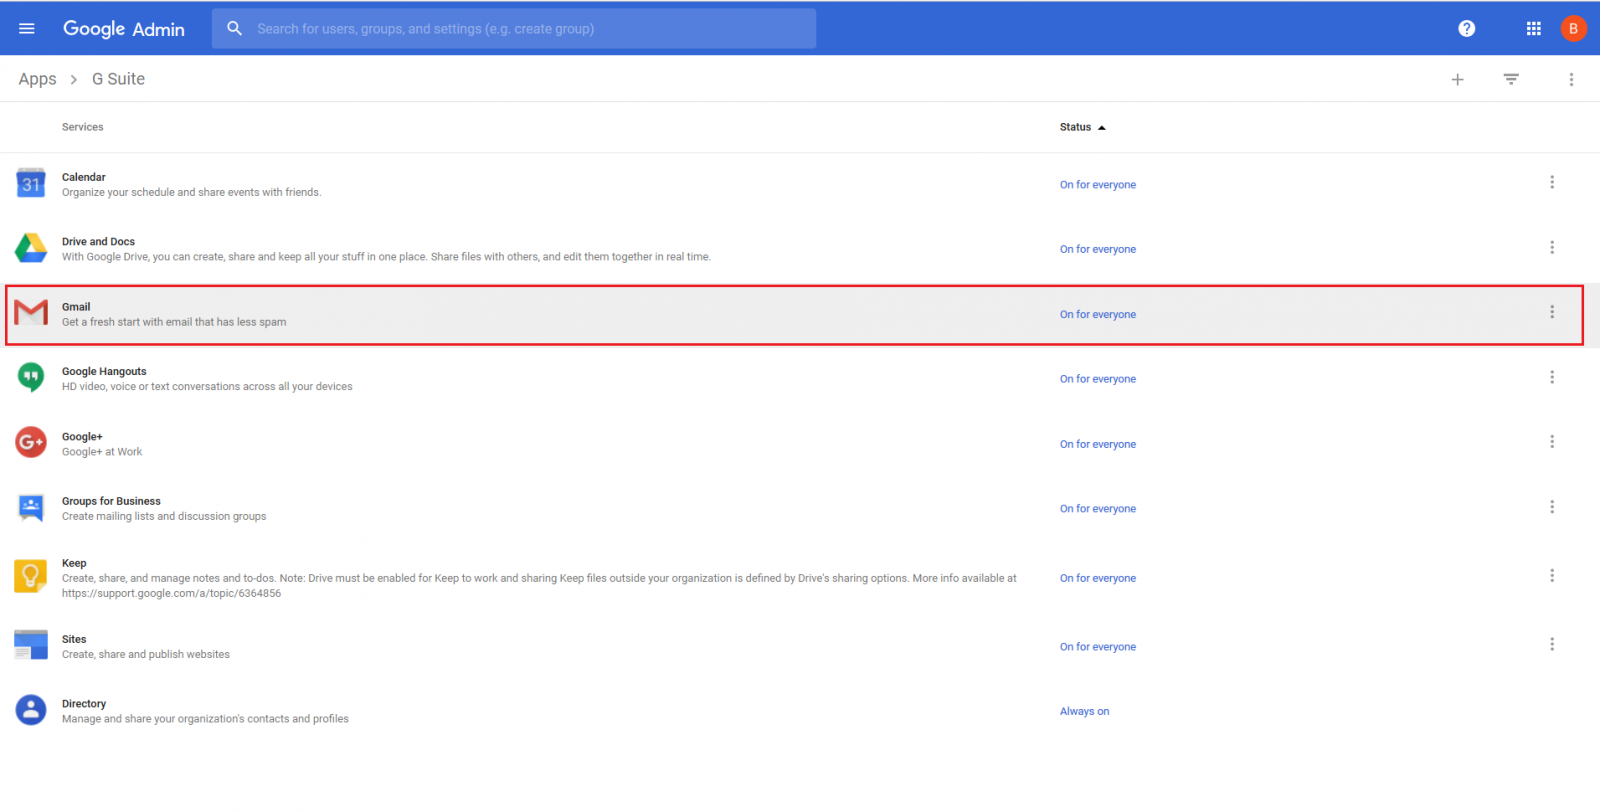
Task: Click the Google Admin logo
Action: pos(124,29)
